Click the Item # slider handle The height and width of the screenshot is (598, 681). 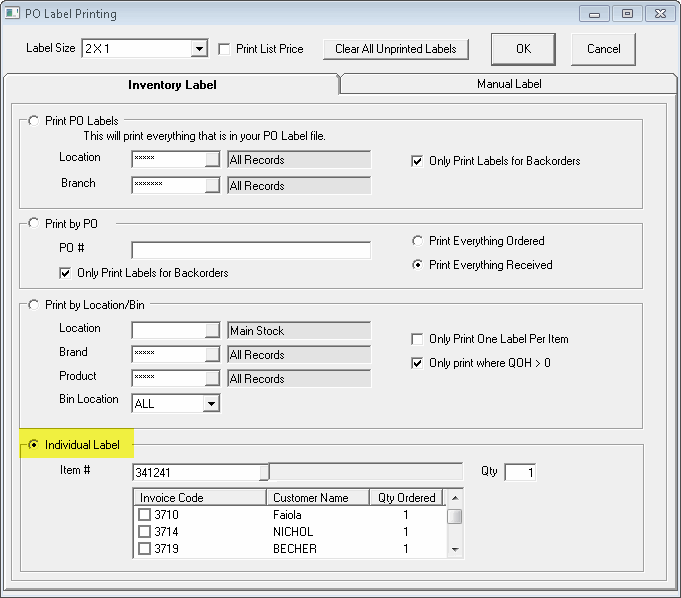(265, 472)
